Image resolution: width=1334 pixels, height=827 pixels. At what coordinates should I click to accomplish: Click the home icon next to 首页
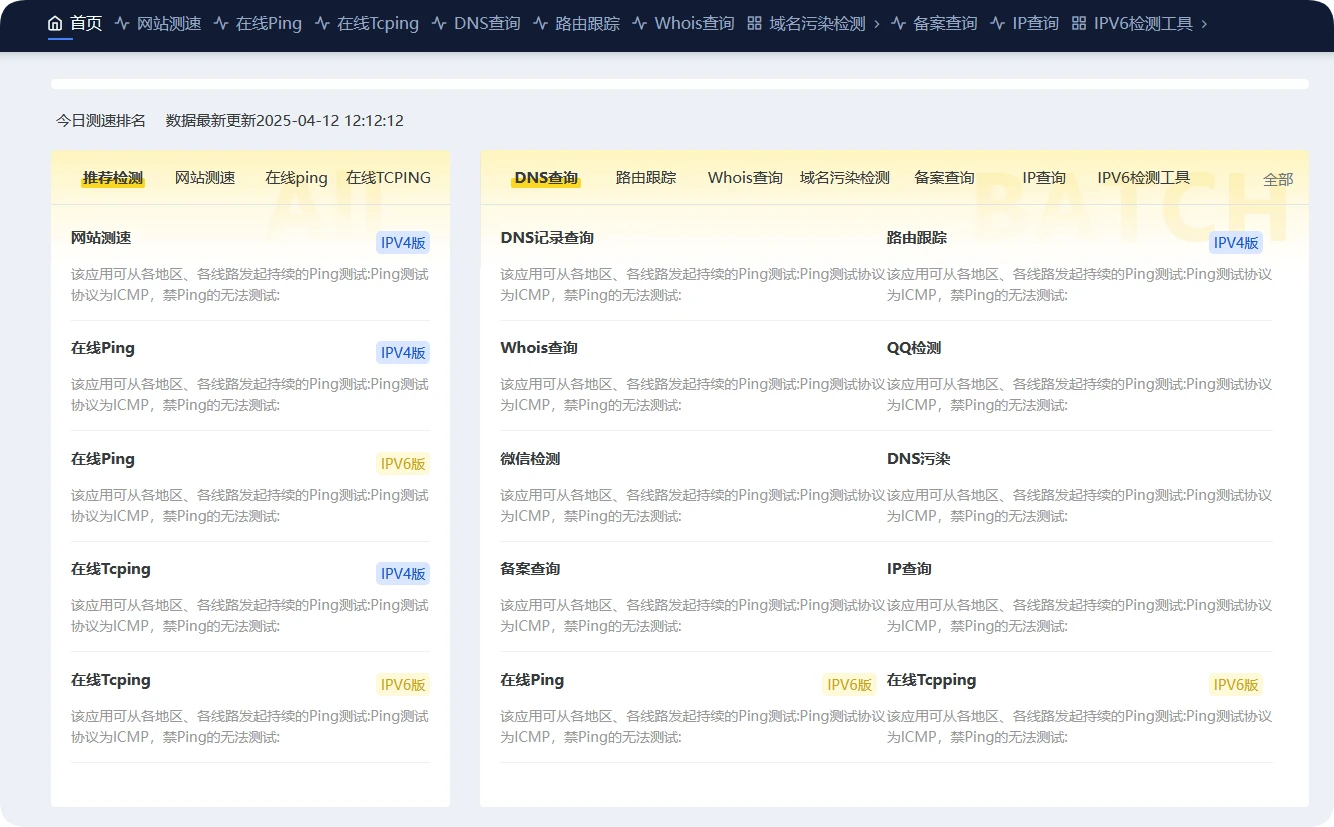click(55, 23)
